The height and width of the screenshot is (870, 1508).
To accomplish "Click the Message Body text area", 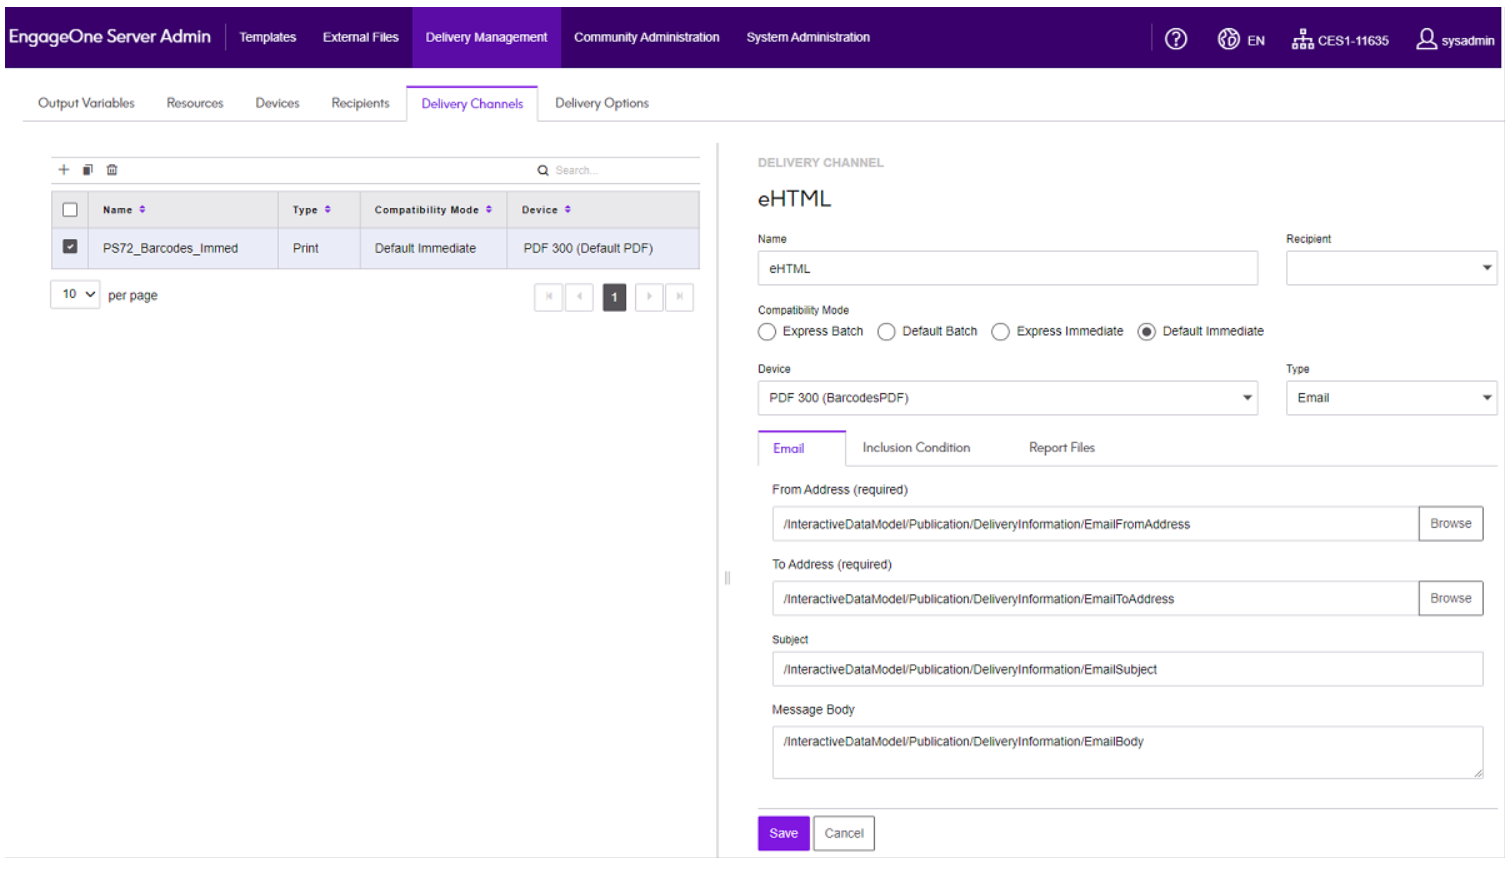I will (x=1127, y=752).
